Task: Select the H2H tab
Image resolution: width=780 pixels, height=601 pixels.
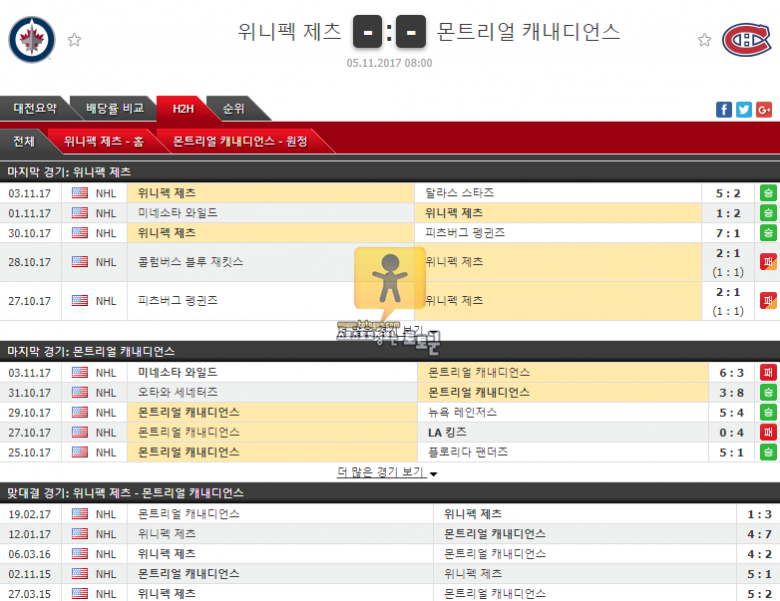Action: pyautogui.click(x=183, y=108)
